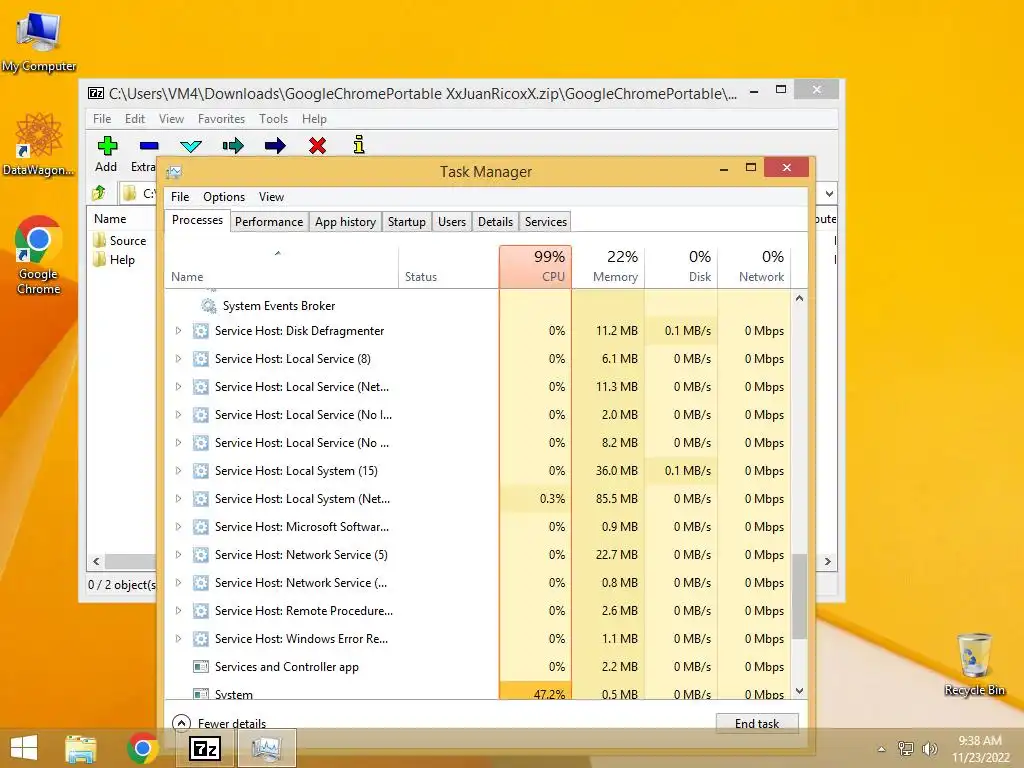Image resolution: width=1024 pixels, height=768 pixels.
Task: Click the process list scrollbar thumb
Action: [x=799, y=596]
